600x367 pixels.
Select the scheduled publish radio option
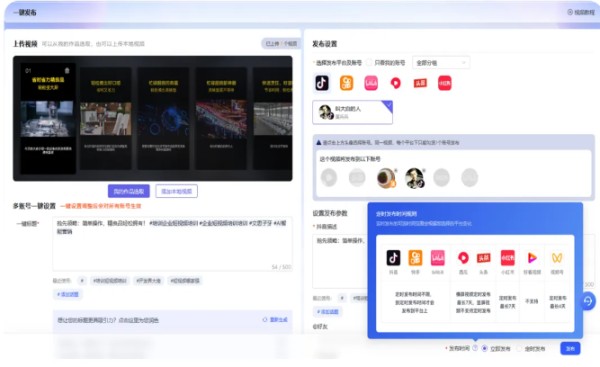point(519,348)
